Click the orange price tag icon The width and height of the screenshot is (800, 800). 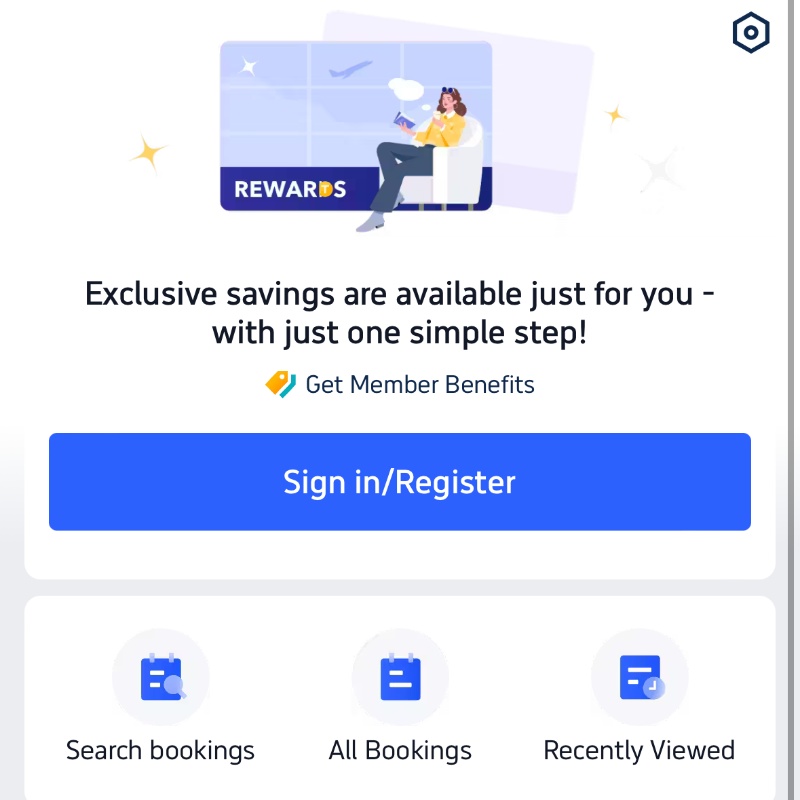[280, 384]
